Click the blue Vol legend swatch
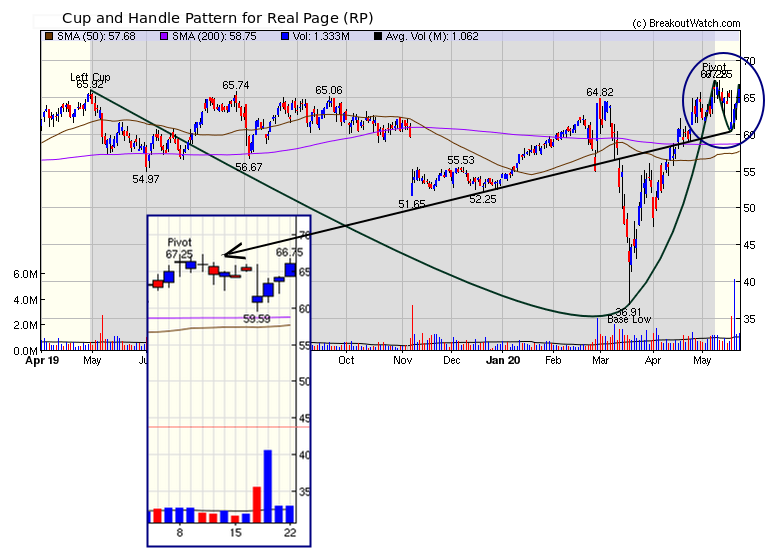The image size is (780, 548). point(285,36)
